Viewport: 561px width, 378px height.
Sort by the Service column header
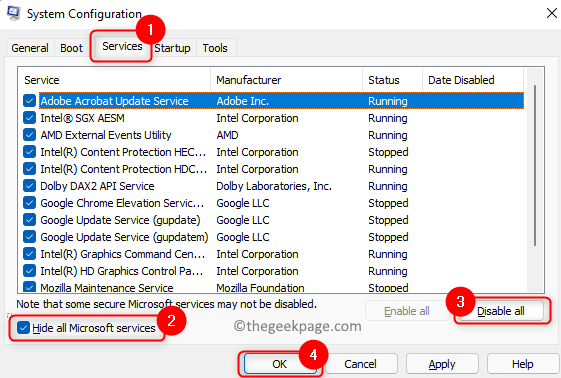tap(114, 80)
